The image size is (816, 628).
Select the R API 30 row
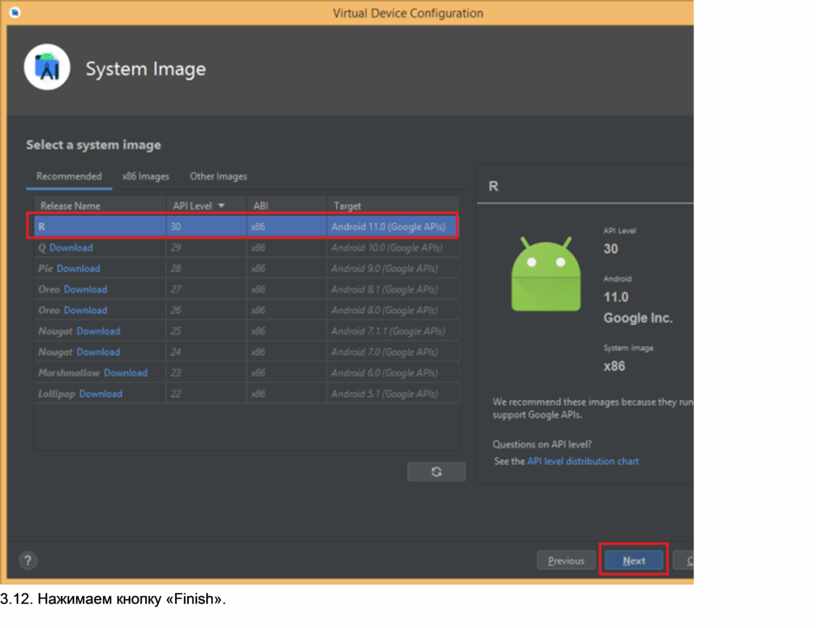pos(243,227)
